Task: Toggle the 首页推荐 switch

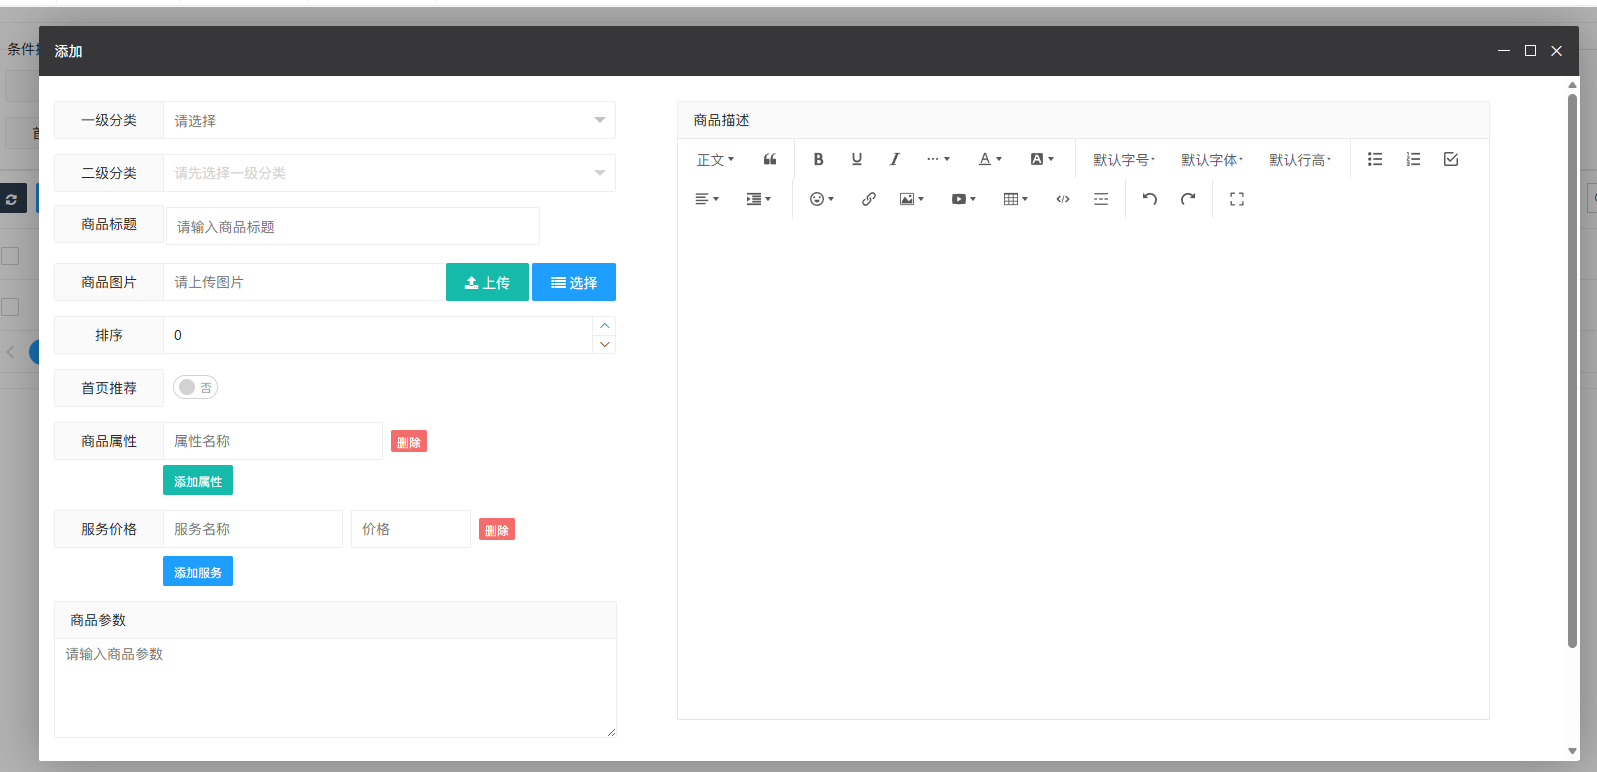Action: point(195,387)
